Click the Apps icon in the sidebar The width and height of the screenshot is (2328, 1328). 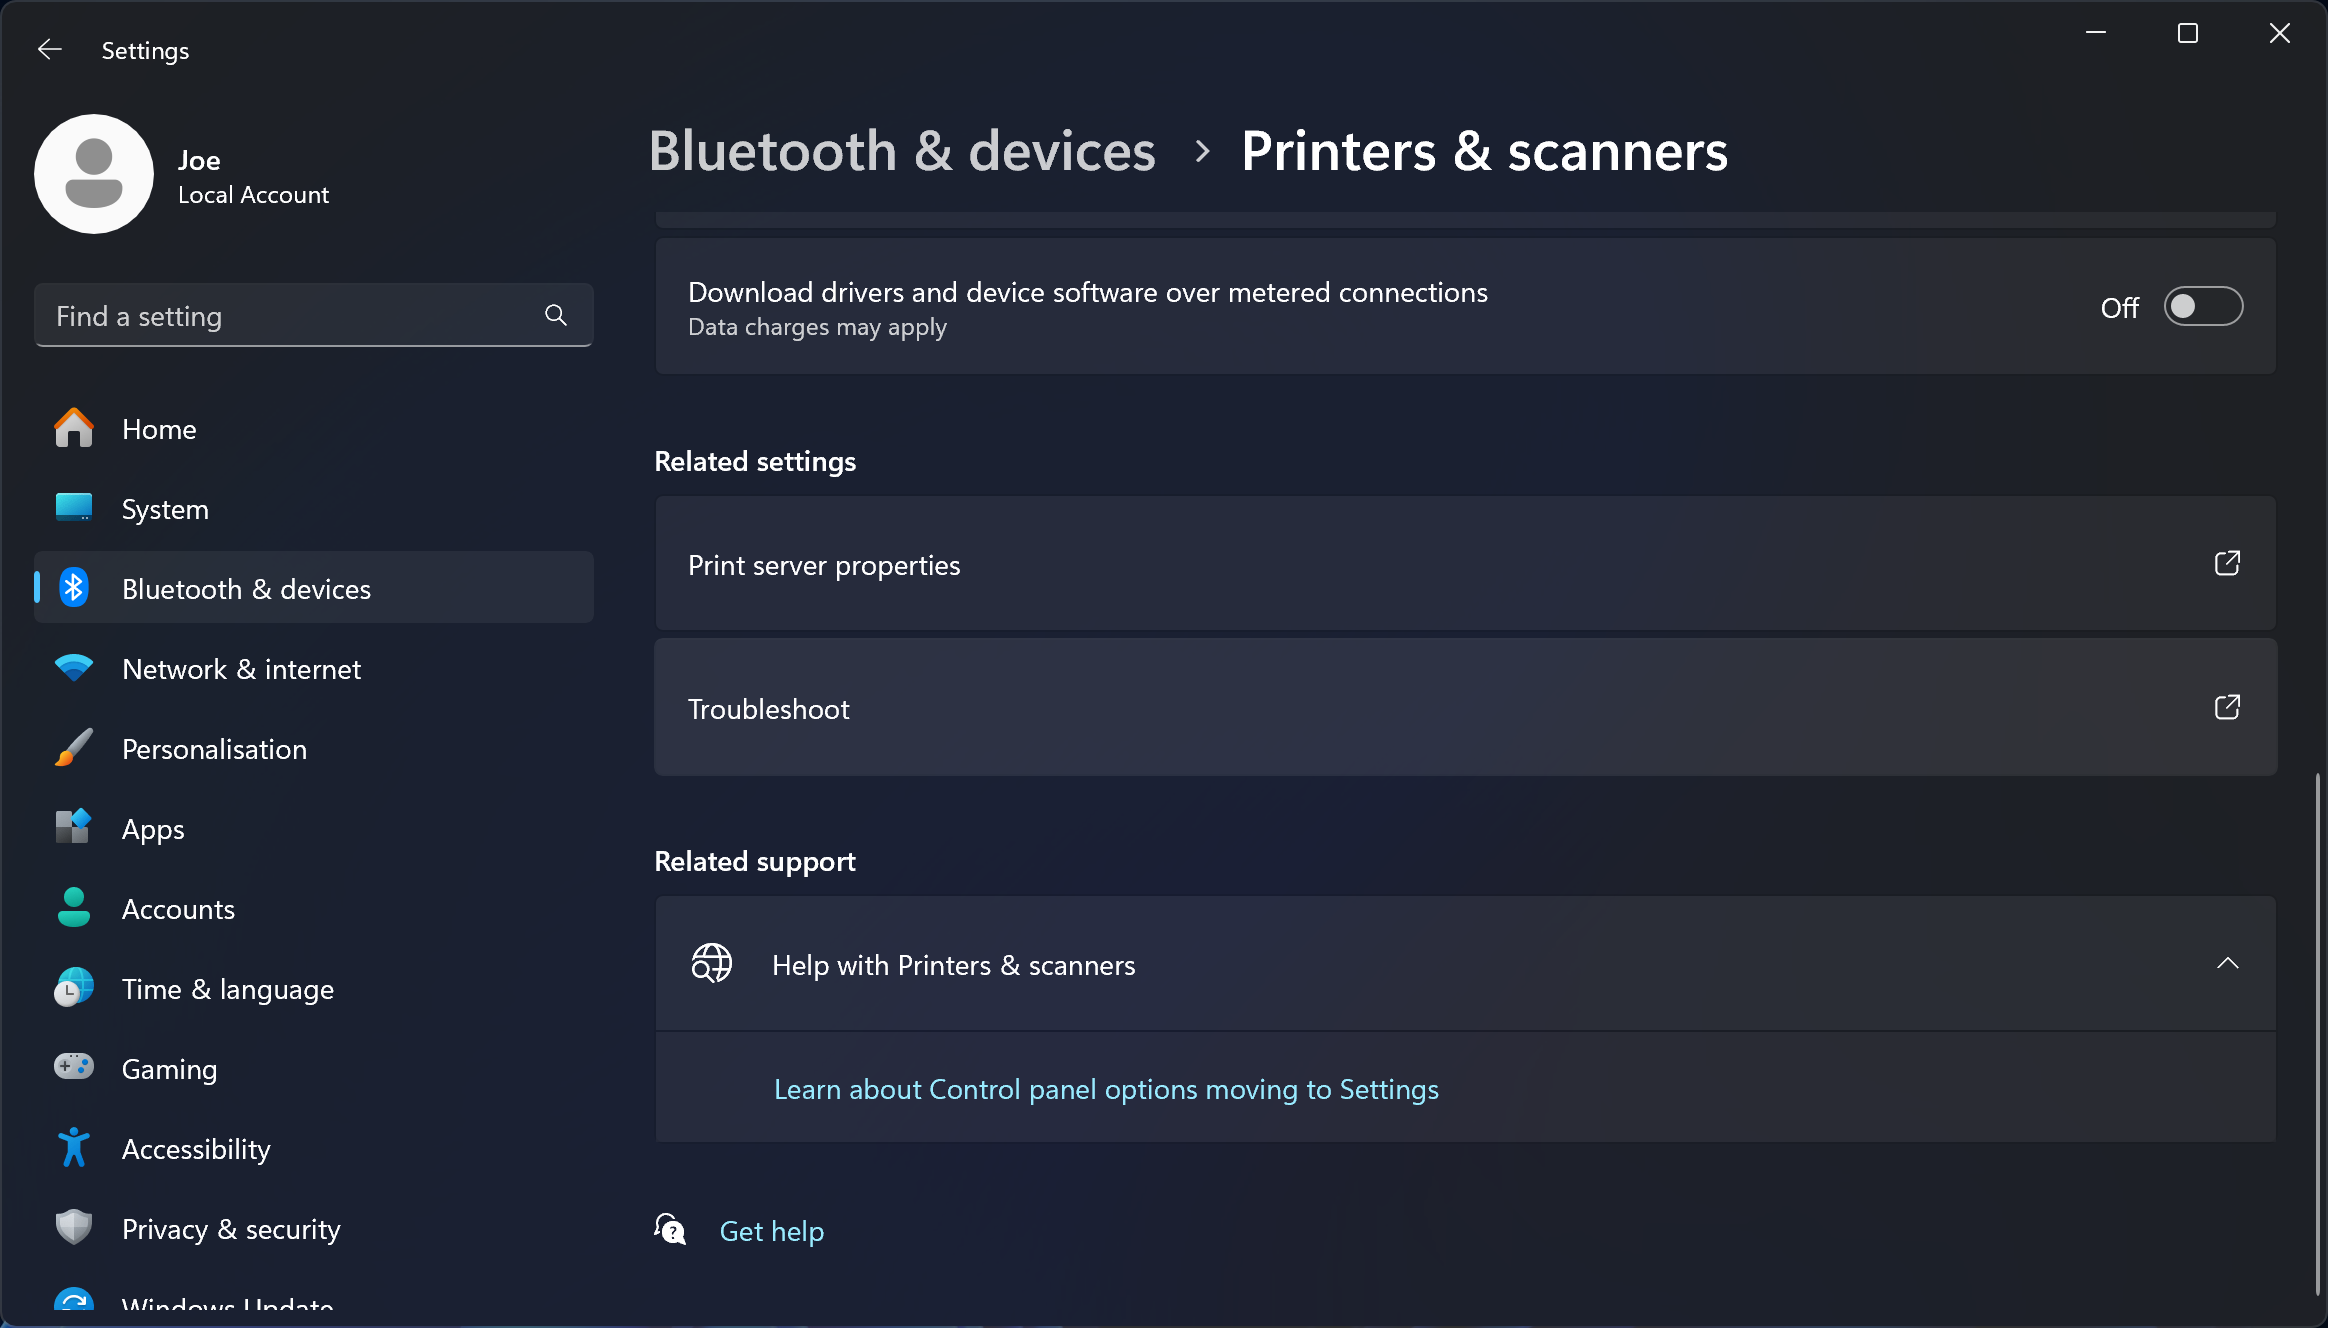click(73, 828)
